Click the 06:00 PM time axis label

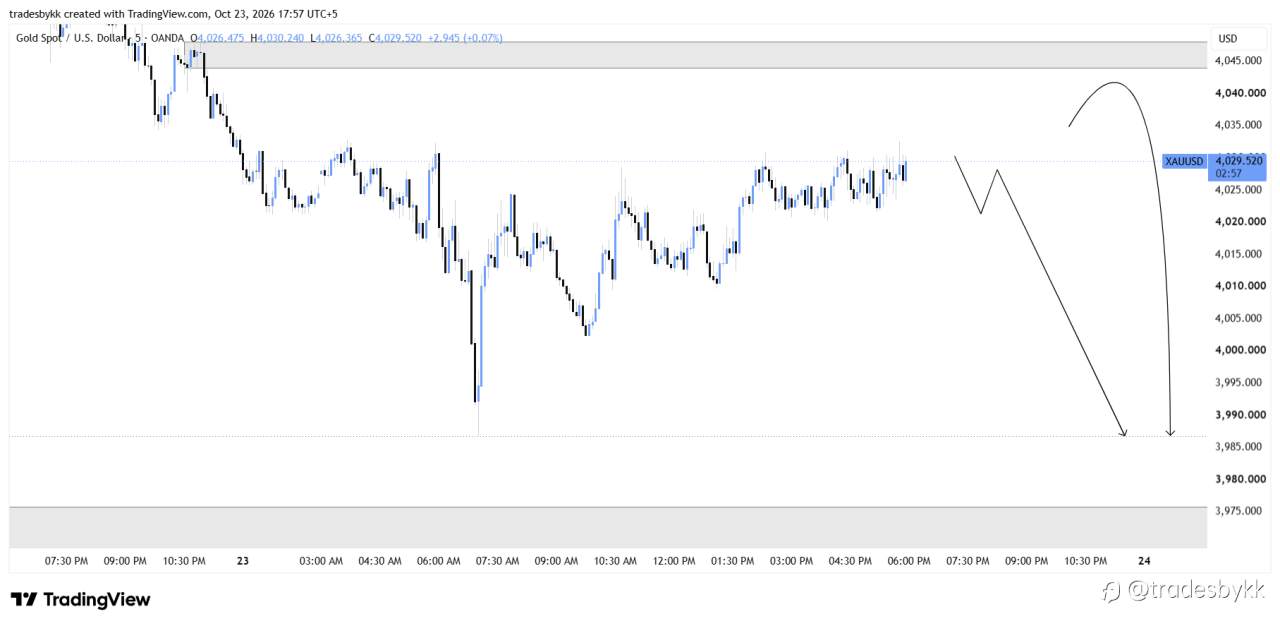[909, 561]
